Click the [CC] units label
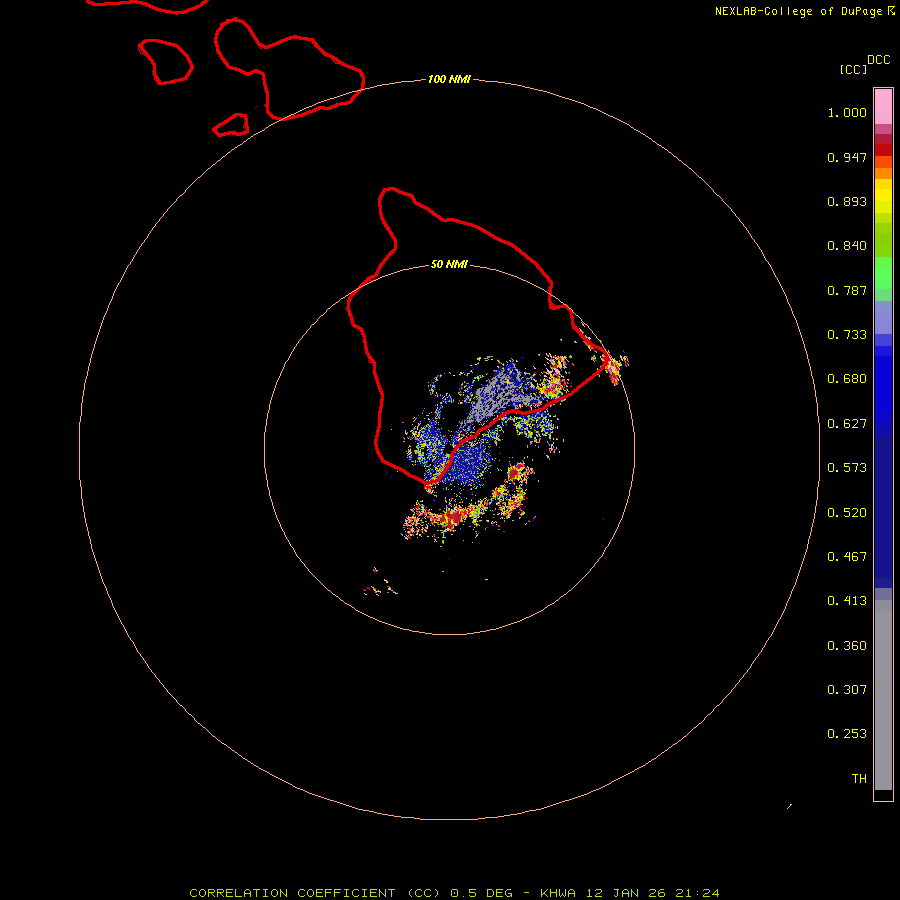This screenshot has width=900, height=900. pyautogui.click(x=853, y=69)
